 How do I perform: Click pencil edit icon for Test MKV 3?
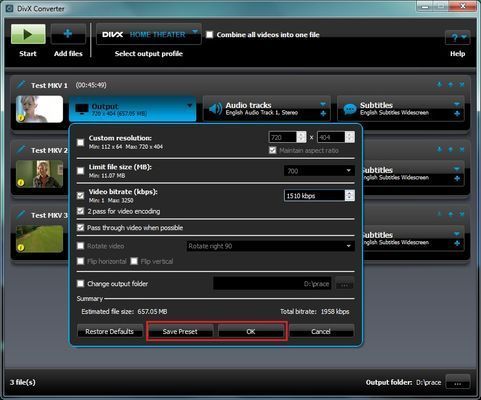[x=21, y=214]
